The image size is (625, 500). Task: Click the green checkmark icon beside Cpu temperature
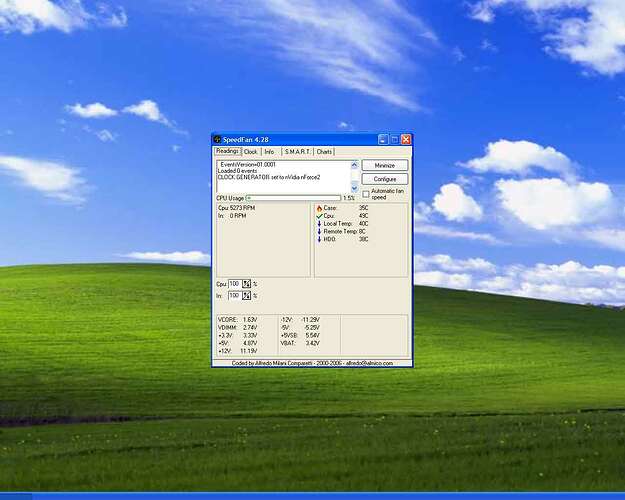[319, 216]
